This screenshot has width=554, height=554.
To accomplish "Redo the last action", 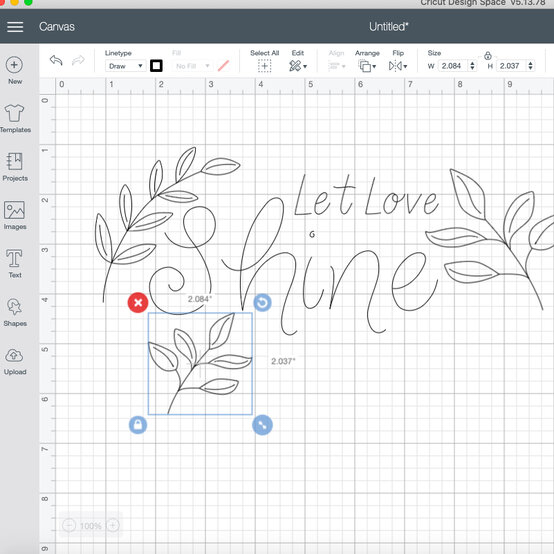I will coord(78,60).
